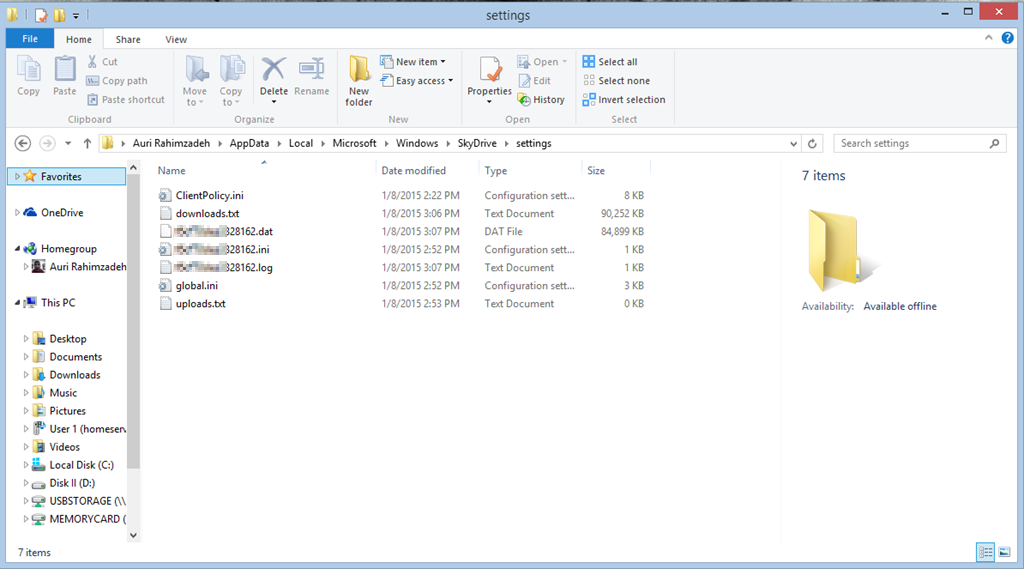This screenshot has height=569, width=1024.
Task: Switch to large icons view in status bar
Action: point(1004,552)
